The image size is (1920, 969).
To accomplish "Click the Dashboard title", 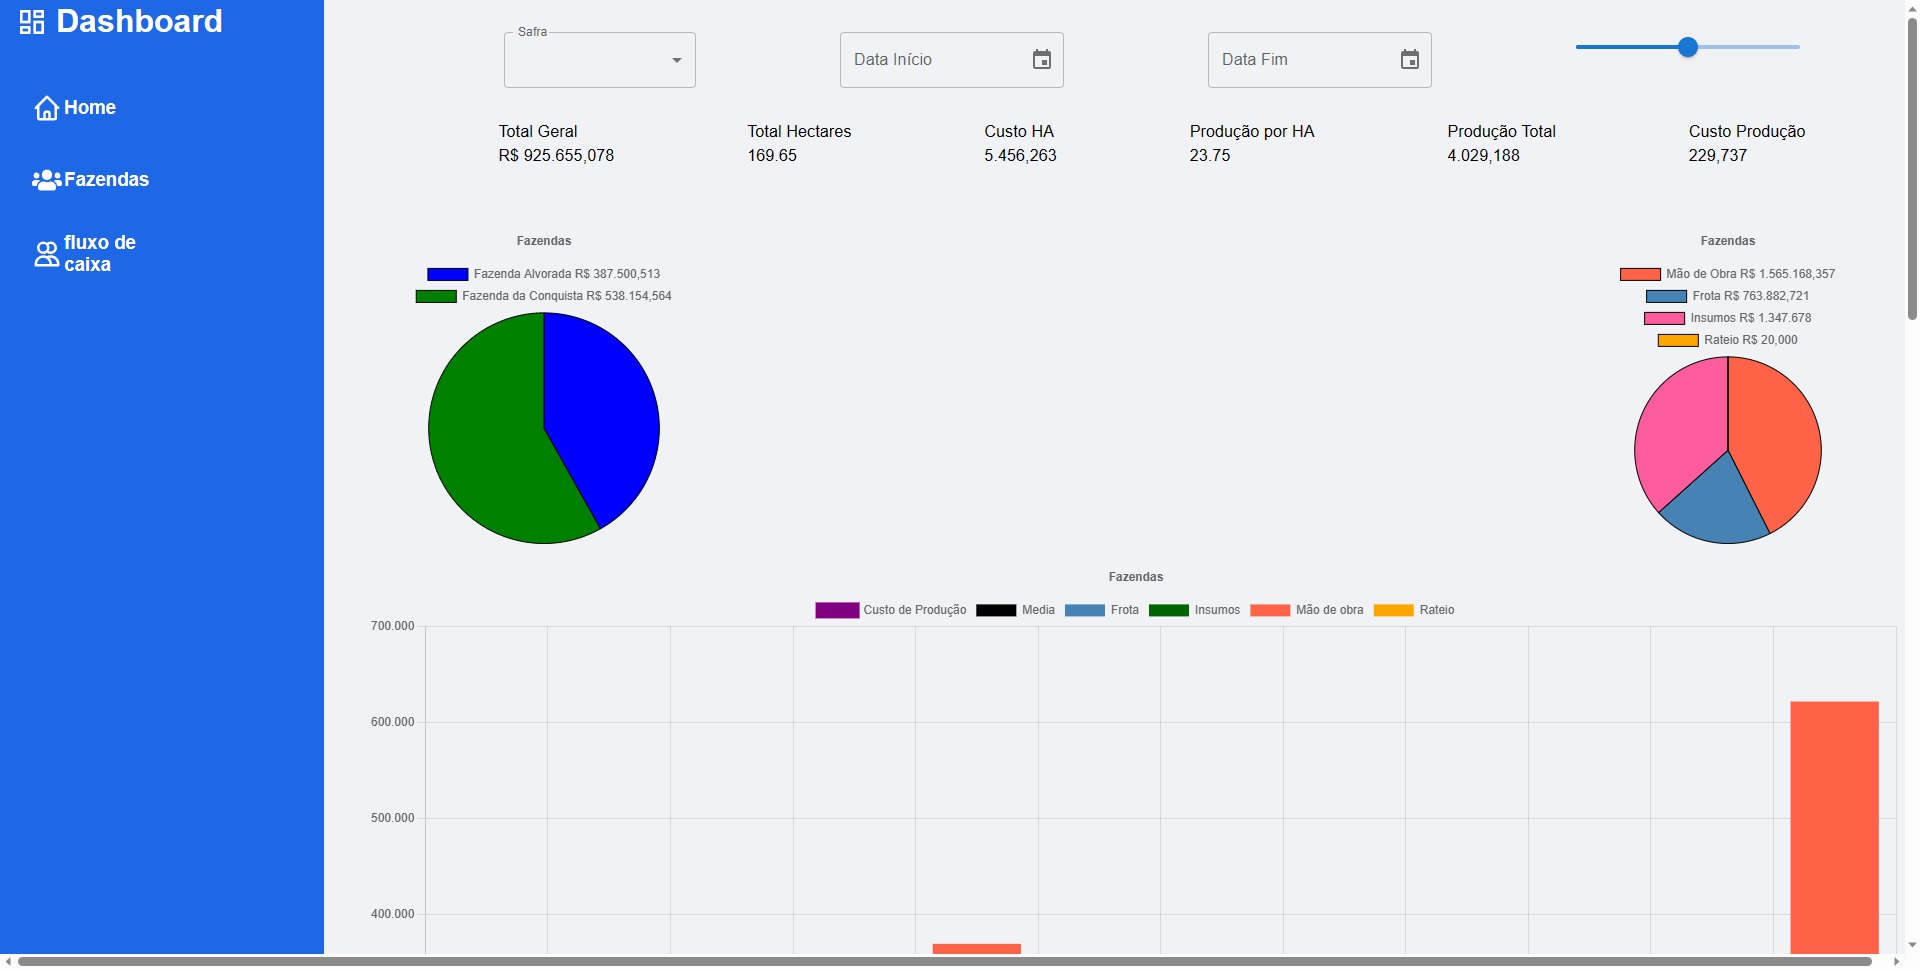I will point(139,22).
